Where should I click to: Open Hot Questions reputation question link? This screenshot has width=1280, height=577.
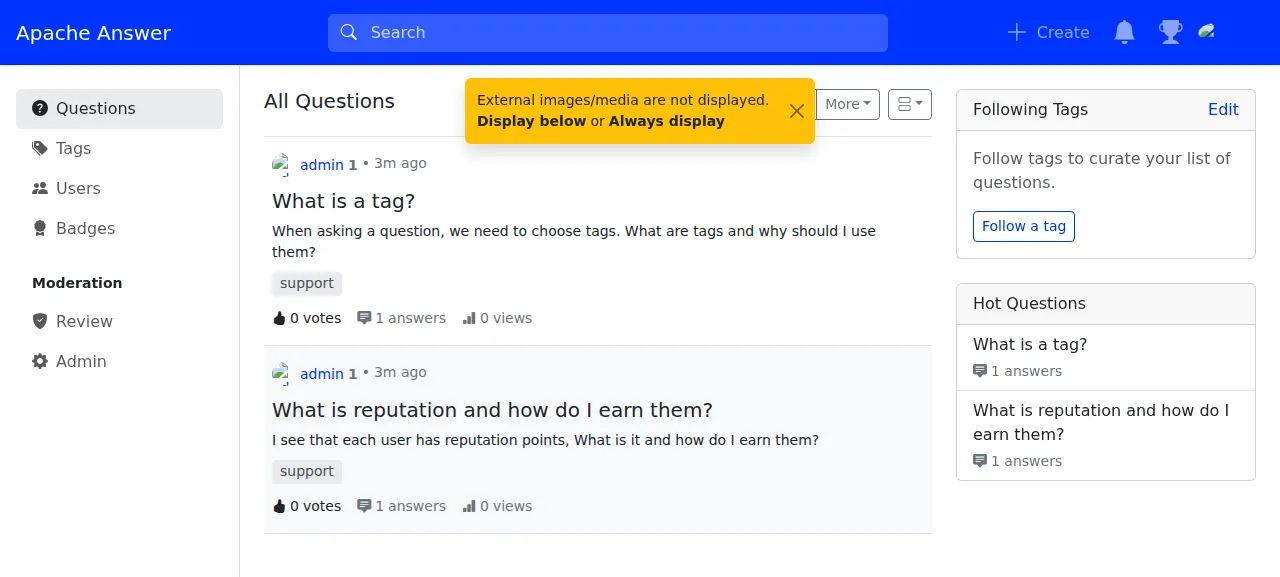pos(1101,422)
